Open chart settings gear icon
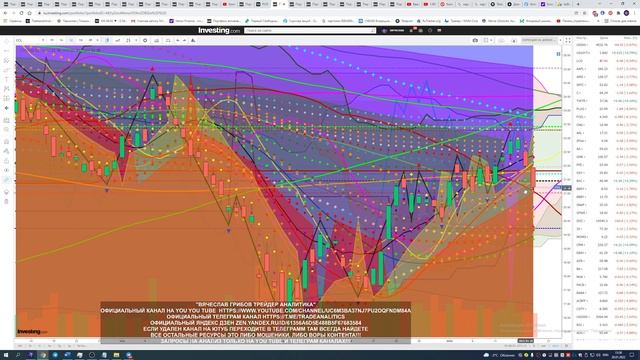 coord(145,40)
